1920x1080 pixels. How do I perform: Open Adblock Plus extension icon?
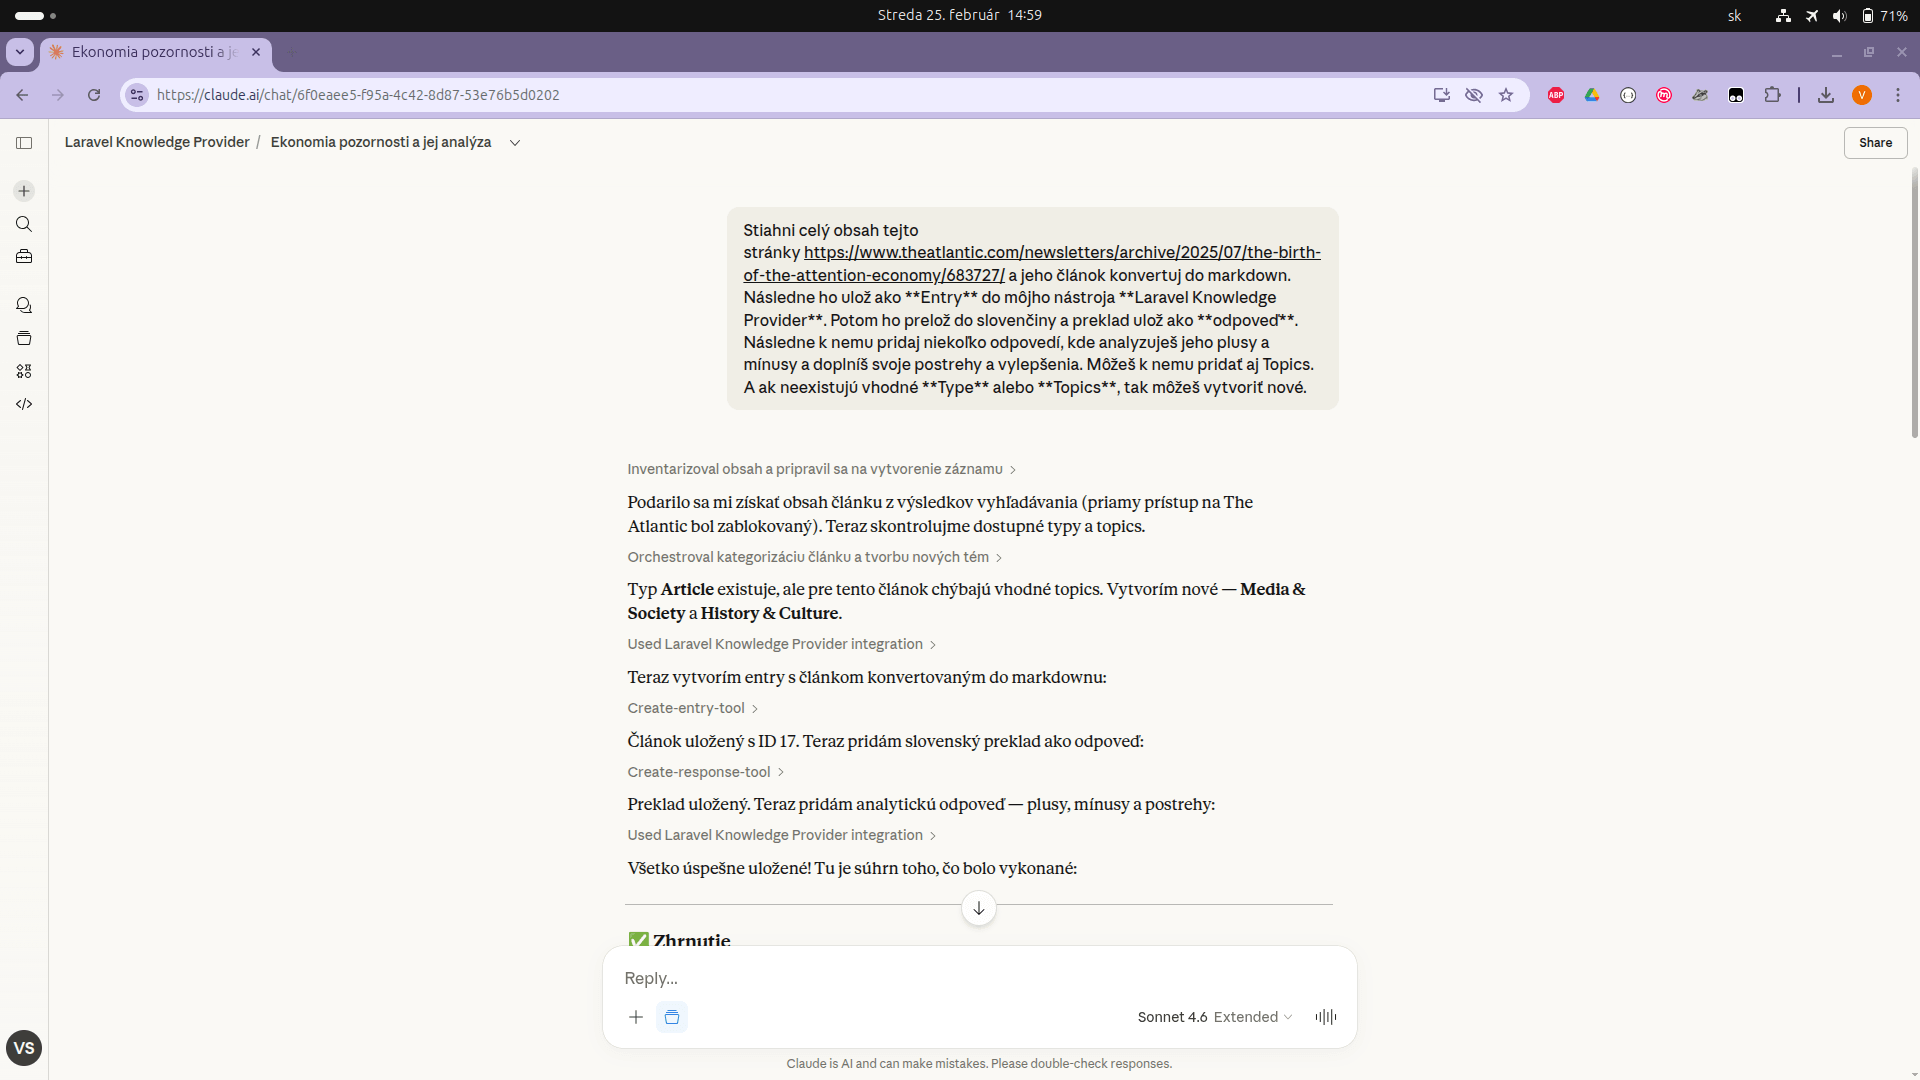(1556, 95)
